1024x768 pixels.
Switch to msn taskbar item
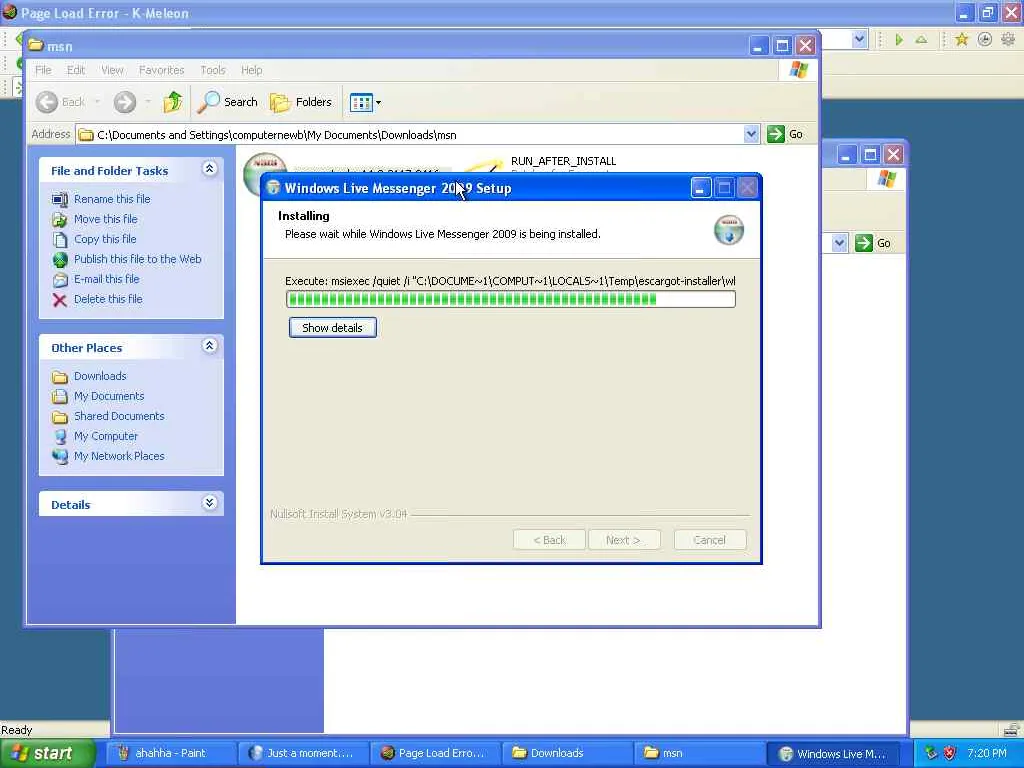pos(697,753)
